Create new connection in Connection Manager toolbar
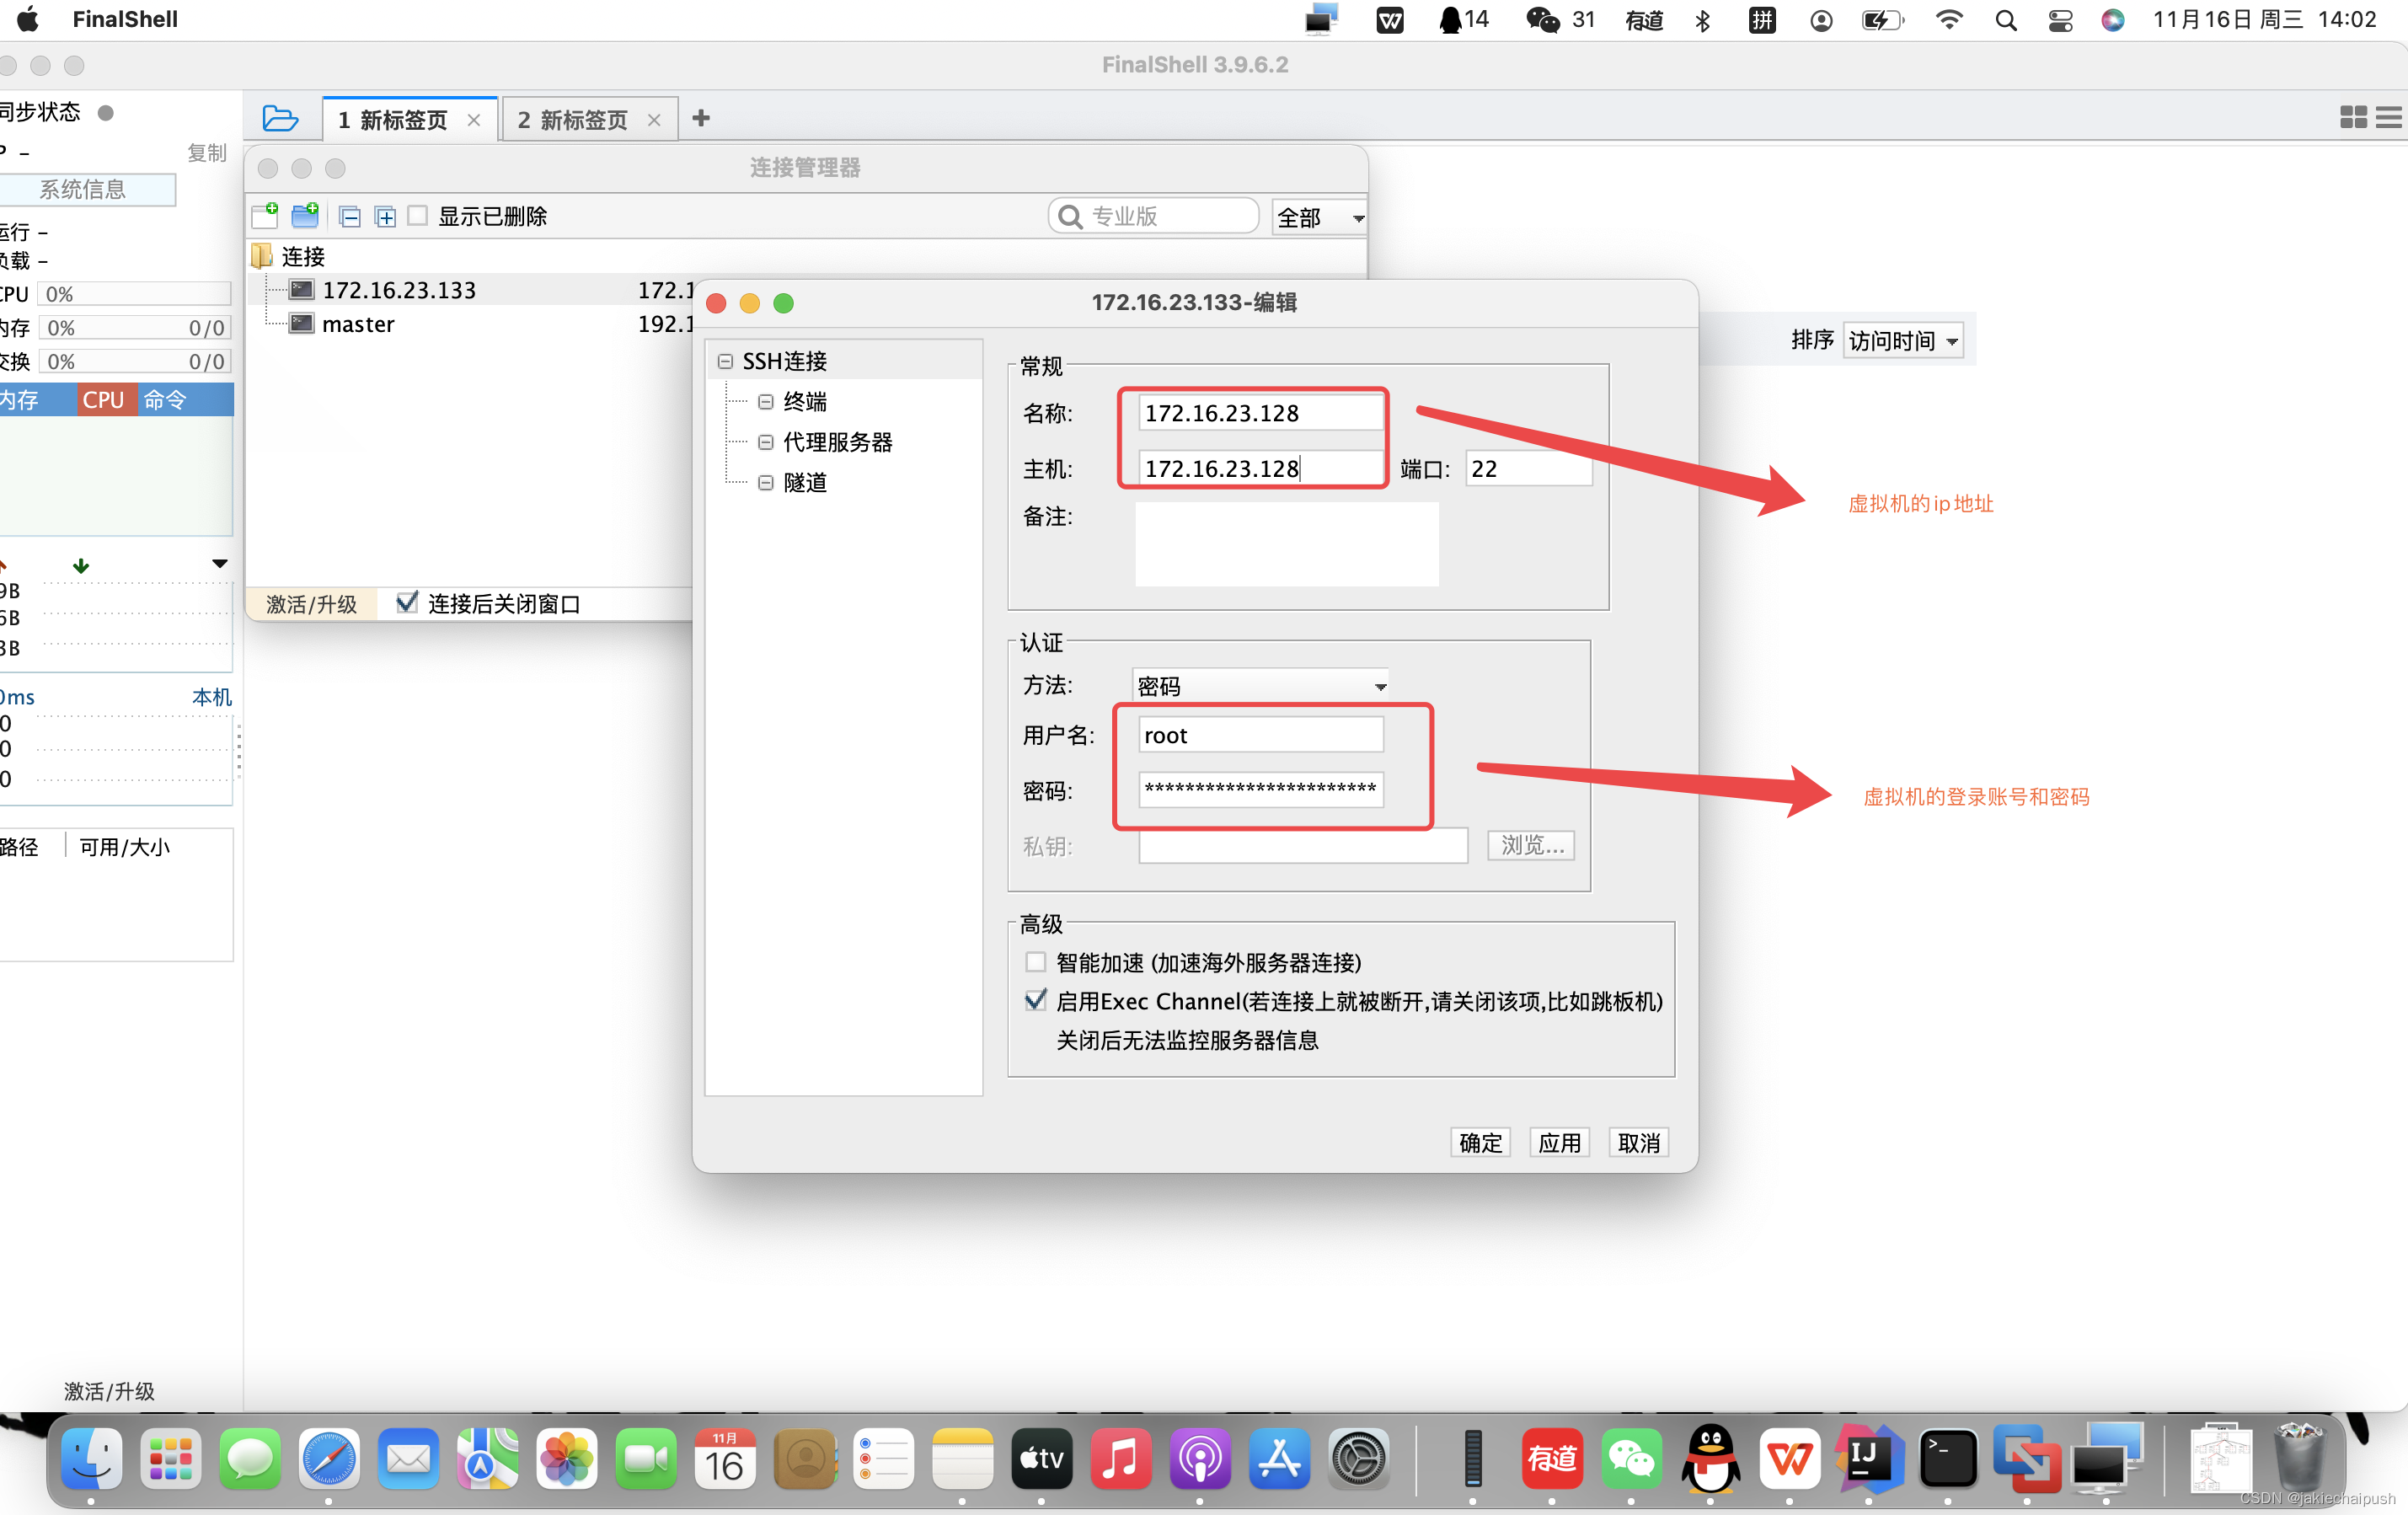Image resolution: width=2408 pixels, height=1515 pixels. [265, 216]
